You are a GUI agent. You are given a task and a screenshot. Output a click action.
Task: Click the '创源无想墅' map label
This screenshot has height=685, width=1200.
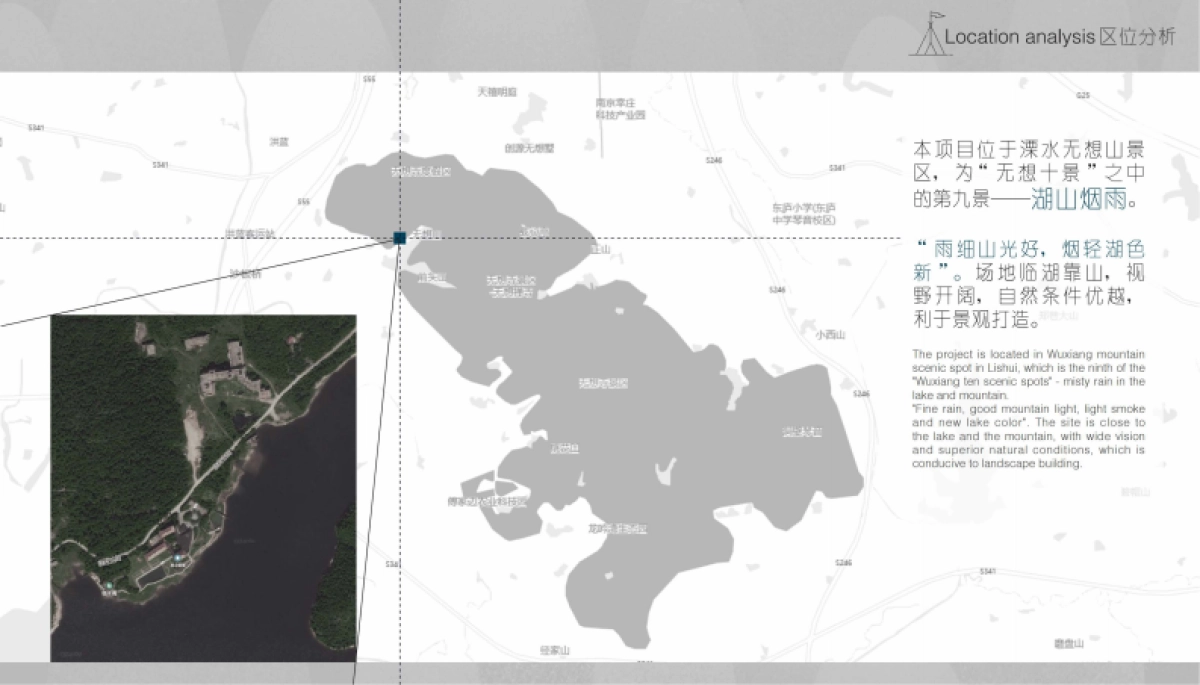(529, 148)
